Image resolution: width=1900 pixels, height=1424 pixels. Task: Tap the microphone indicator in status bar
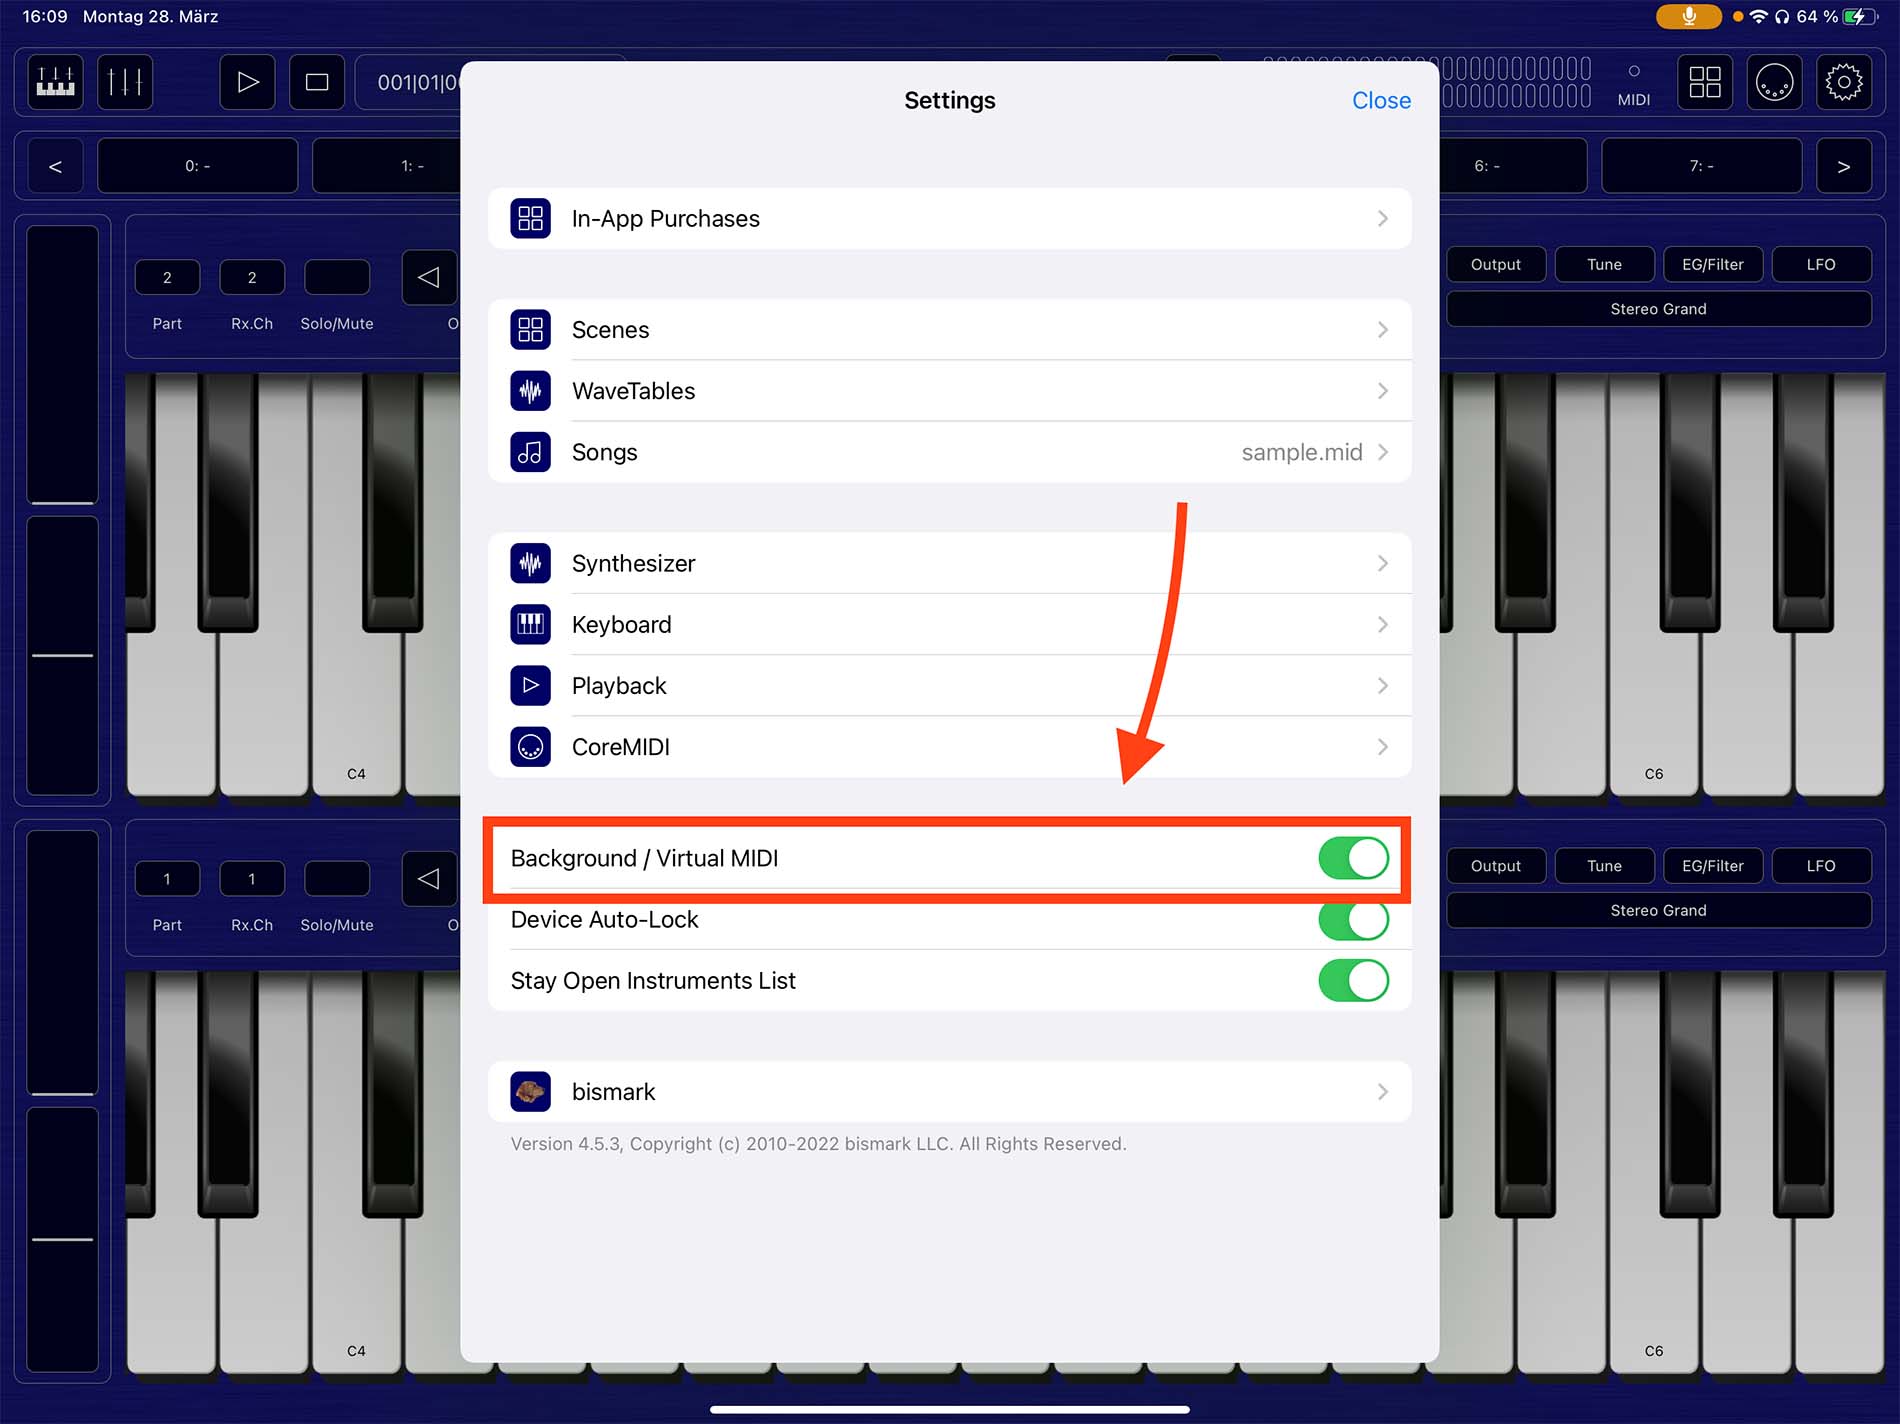click(1688, 16)
